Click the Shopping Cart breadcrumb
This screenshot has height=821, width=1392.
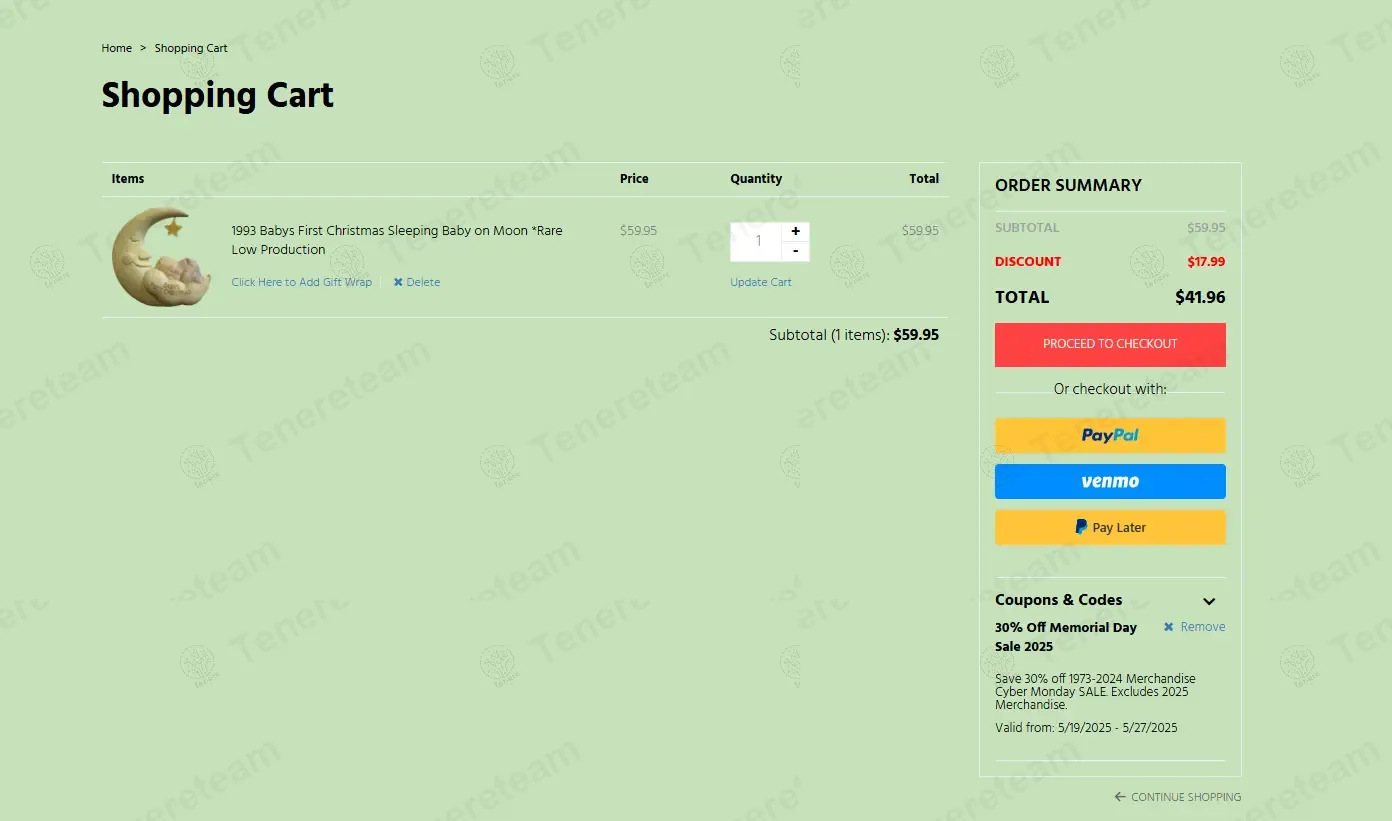tap(191, 48)
